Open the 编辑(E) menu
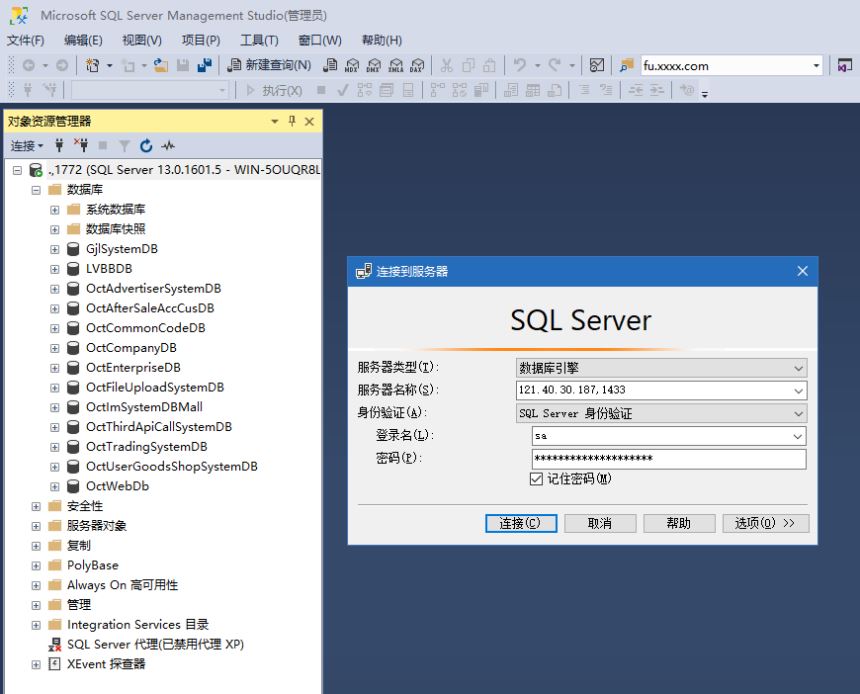The width and height of the screenshot is (860, 694). (83, 40)
